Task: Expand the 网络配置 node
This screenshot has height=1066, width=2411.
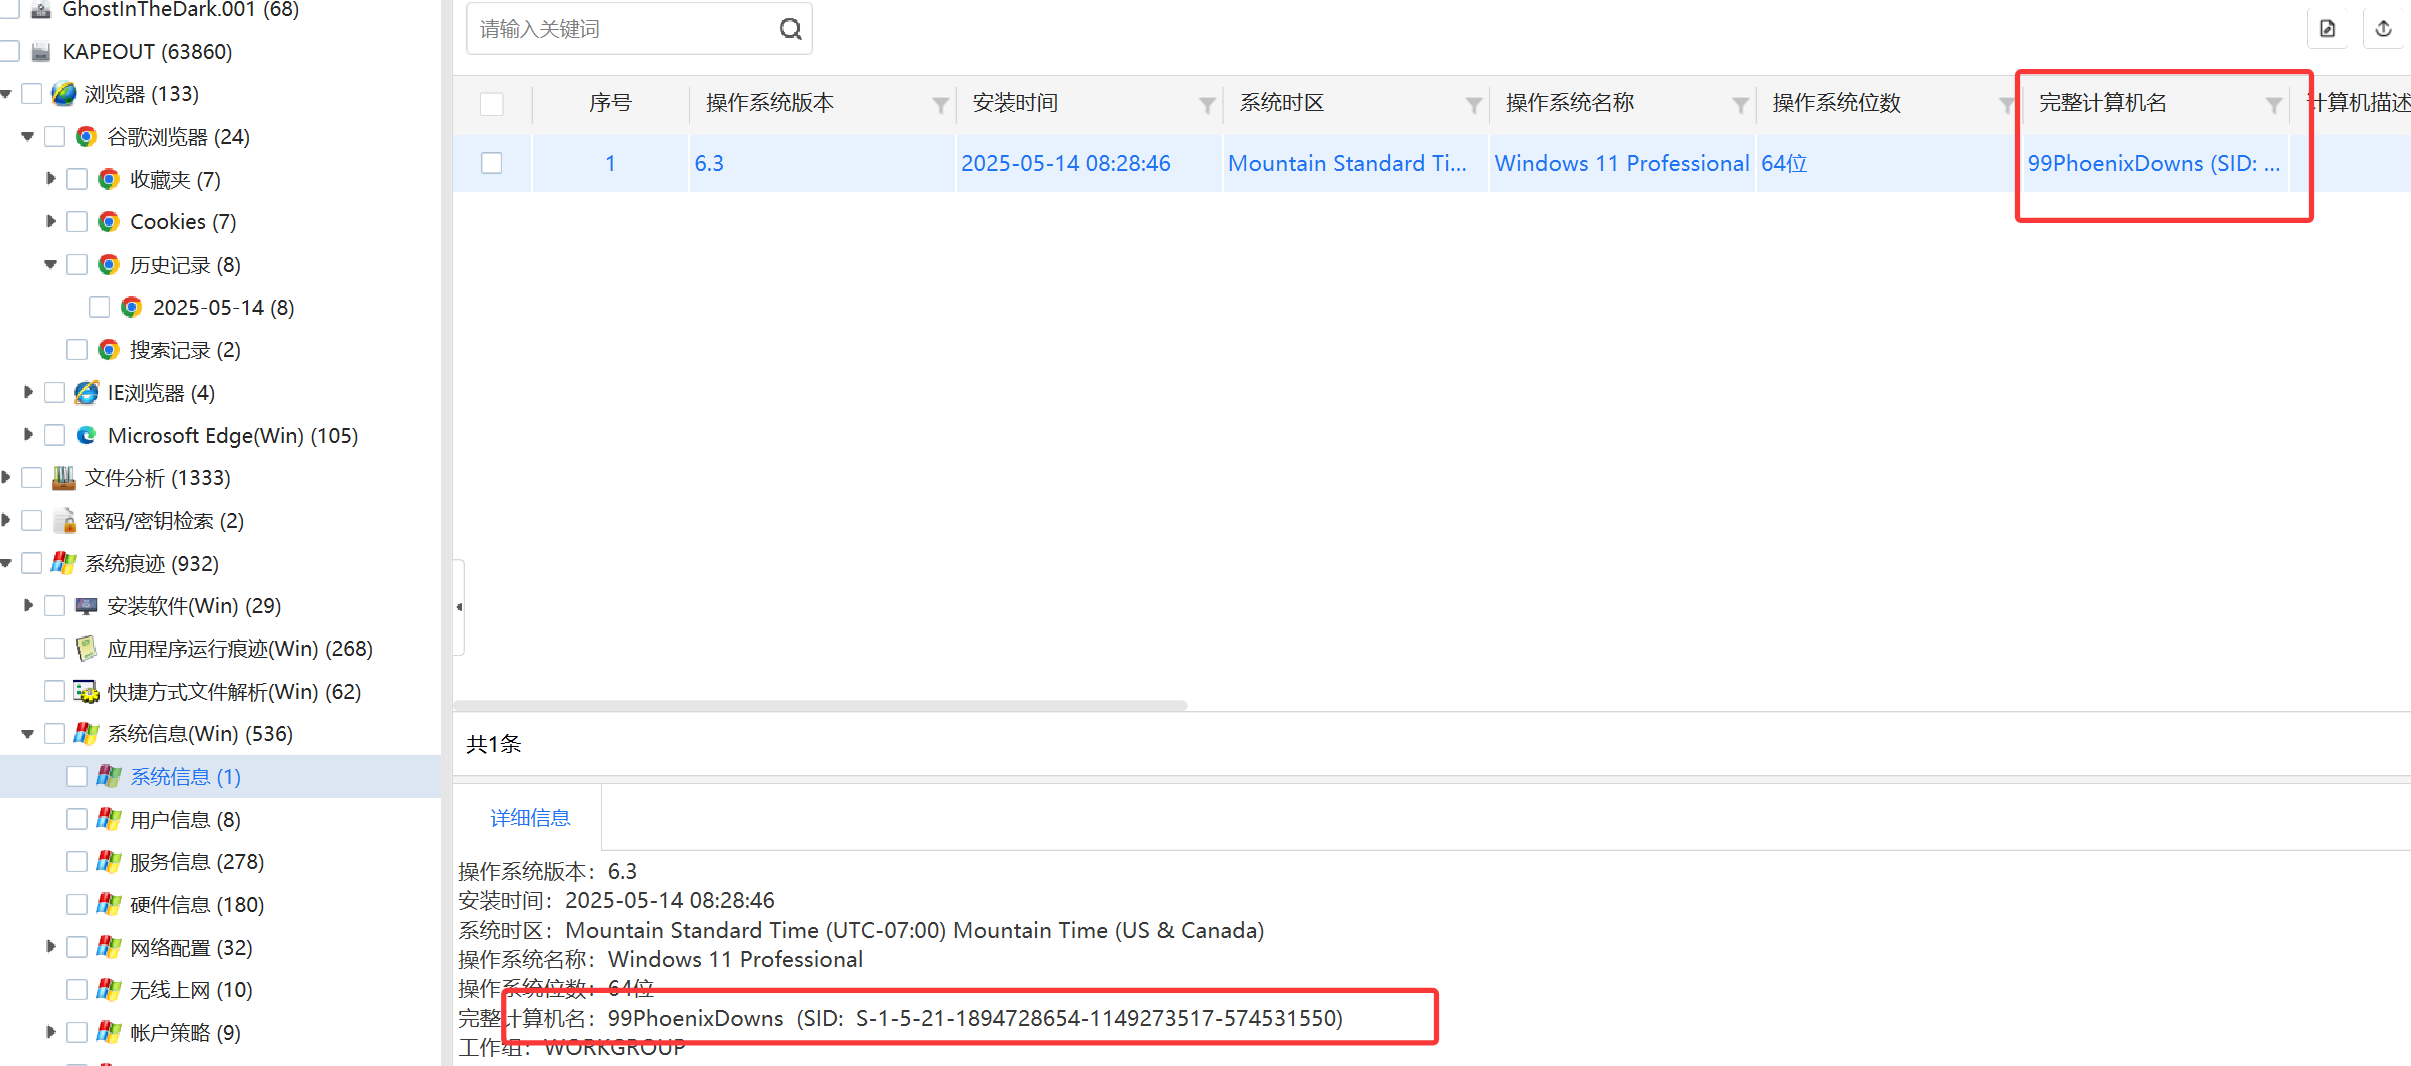Action: click(50, 947)
